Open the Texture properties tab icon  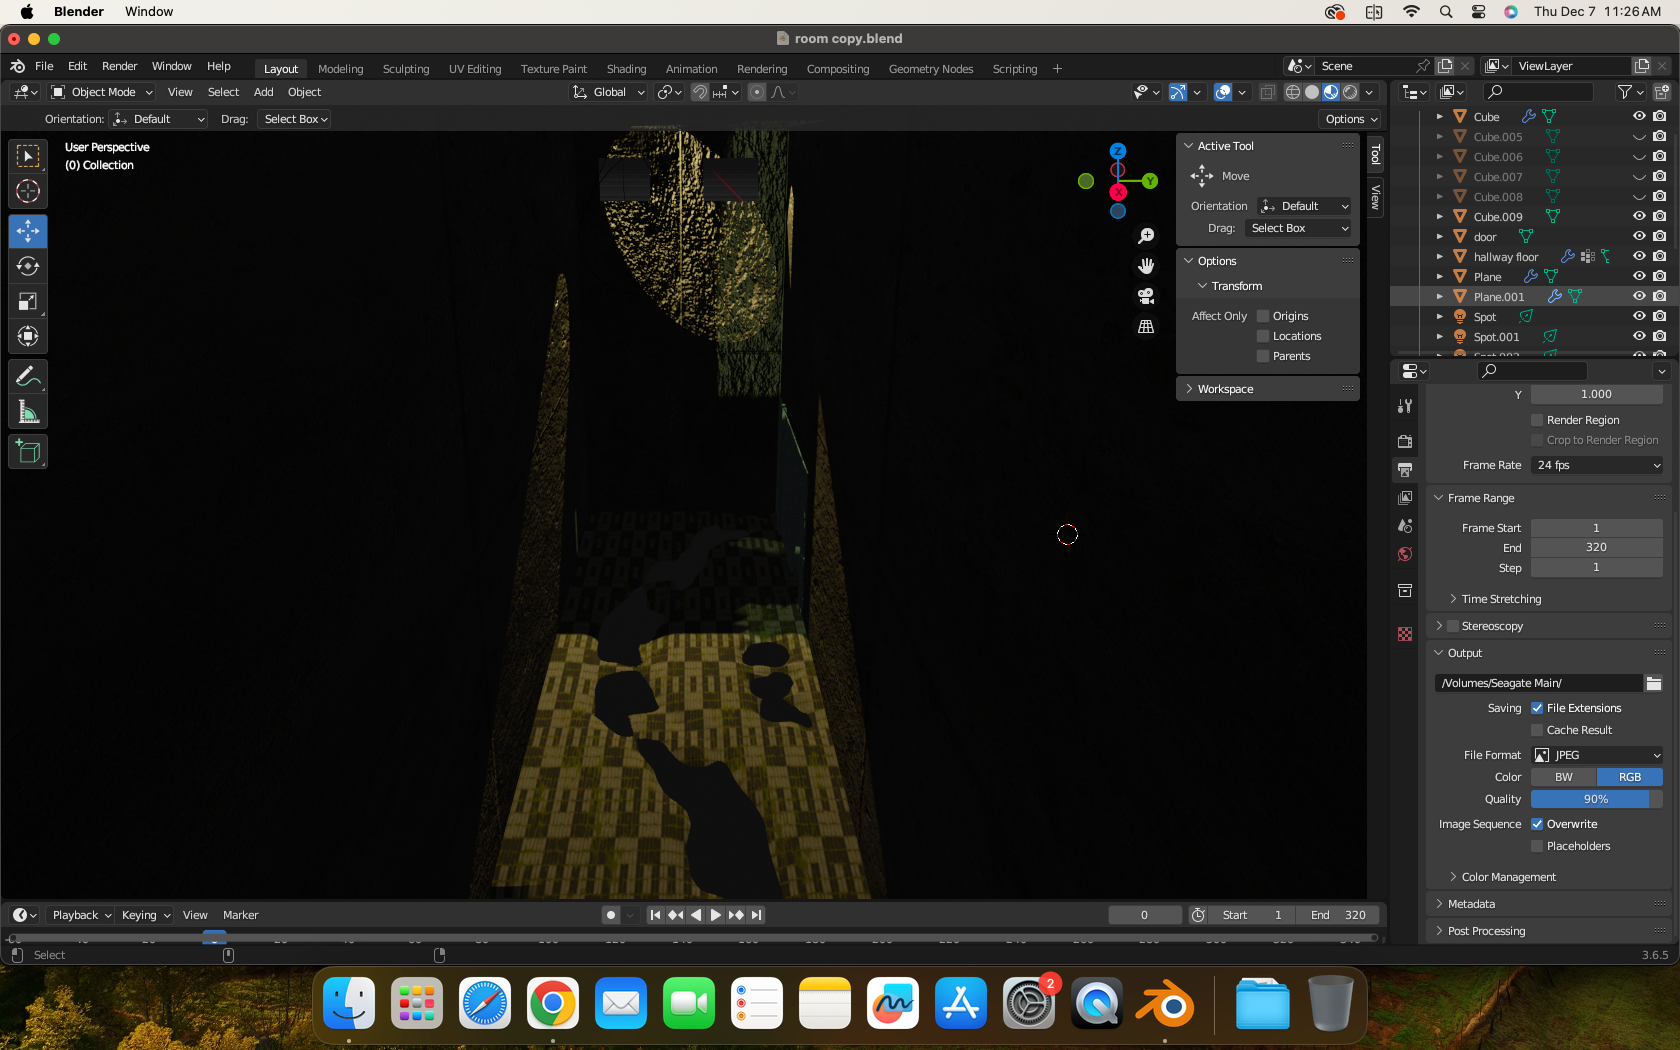click(x=1405, y=634)
